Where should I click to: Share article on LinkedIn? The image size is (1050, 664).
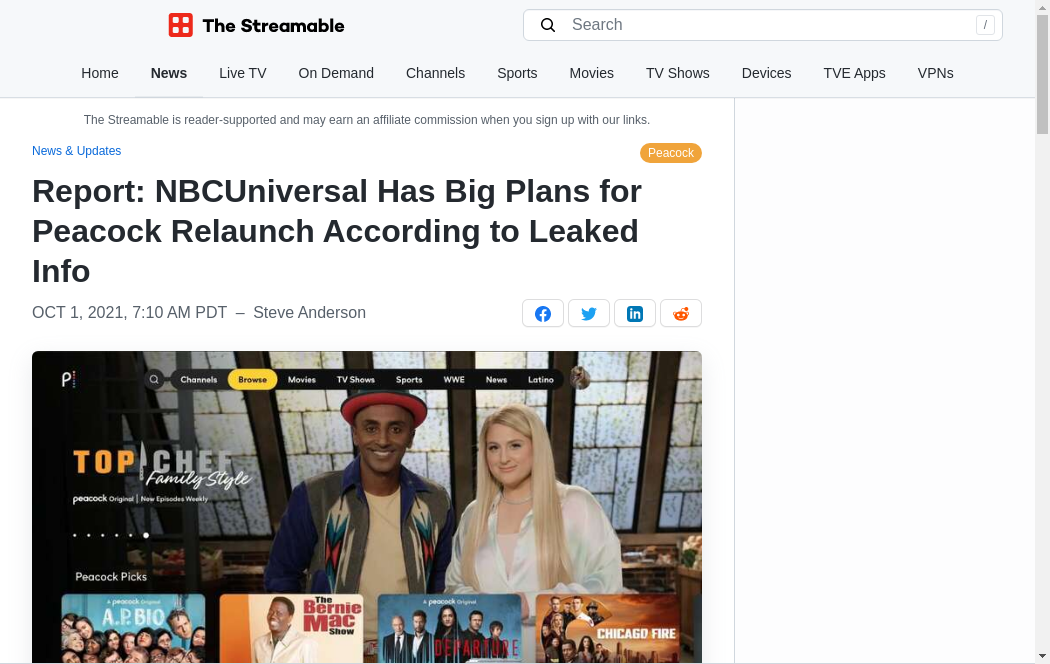pos(635,313)
